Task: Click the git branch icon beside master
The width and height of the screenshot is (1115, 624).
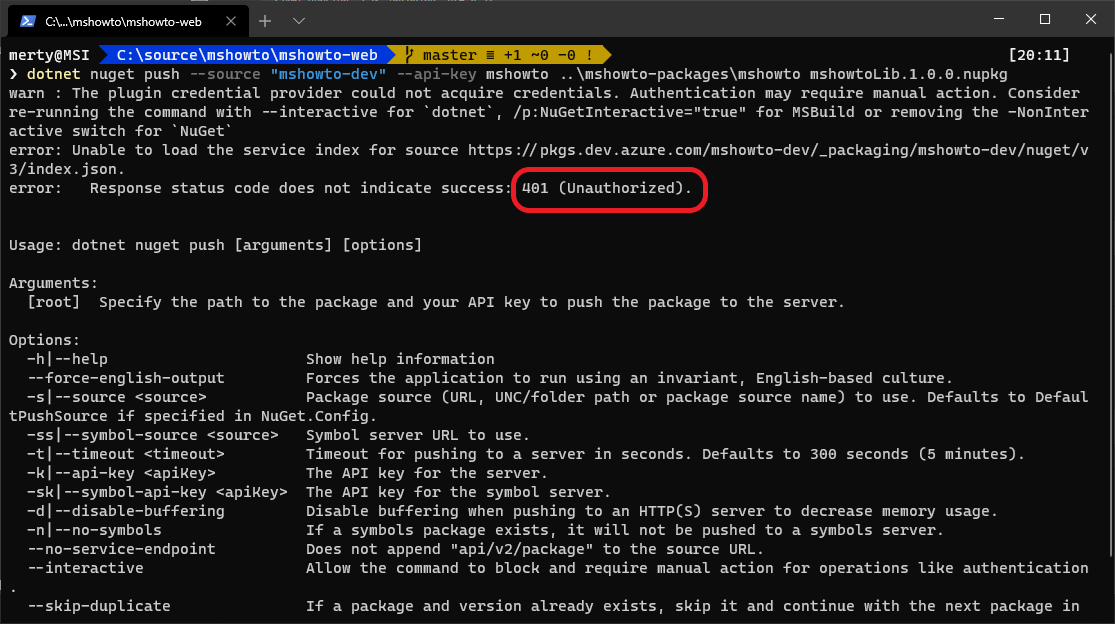Action: coord(411,55)
